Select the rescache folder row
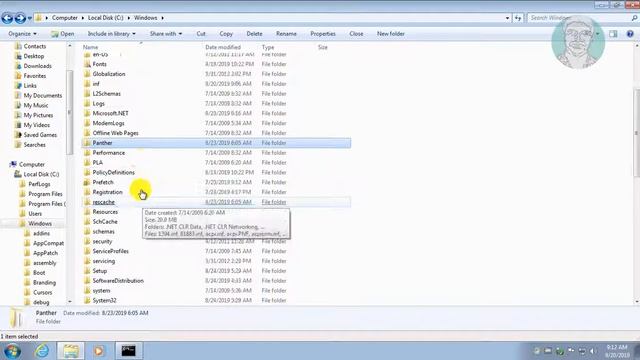 216,202
